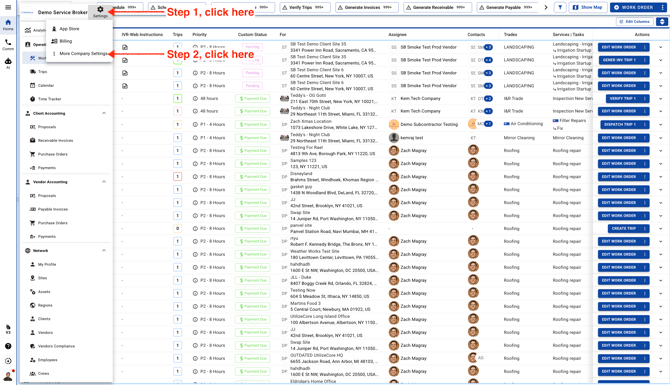Switch to Verify Trips tab
The width and height of the screenshot is (670, 385).
(x=305, y=7)
